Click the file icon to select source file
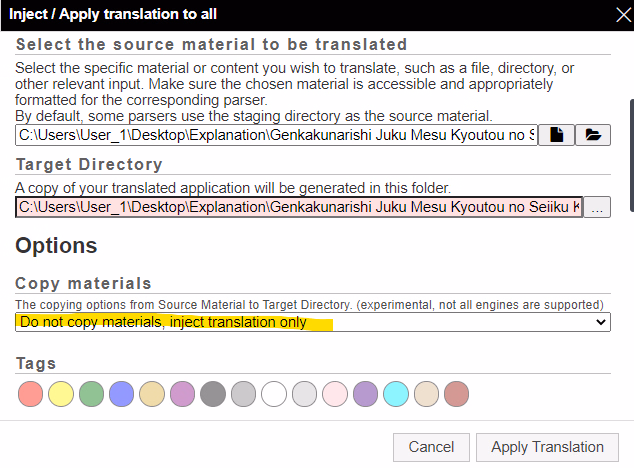 pyautogui.click(x=556, y=135)
